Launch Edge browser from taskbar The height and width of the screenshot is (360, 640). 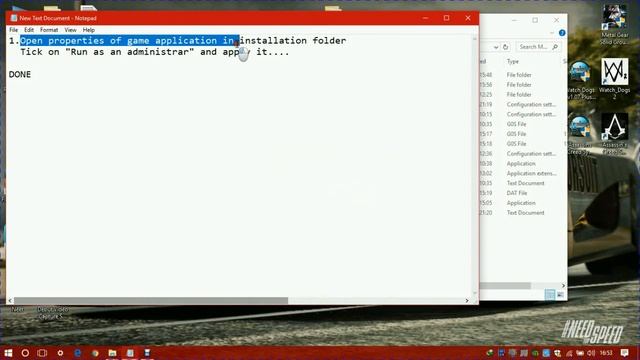(78, 353)
